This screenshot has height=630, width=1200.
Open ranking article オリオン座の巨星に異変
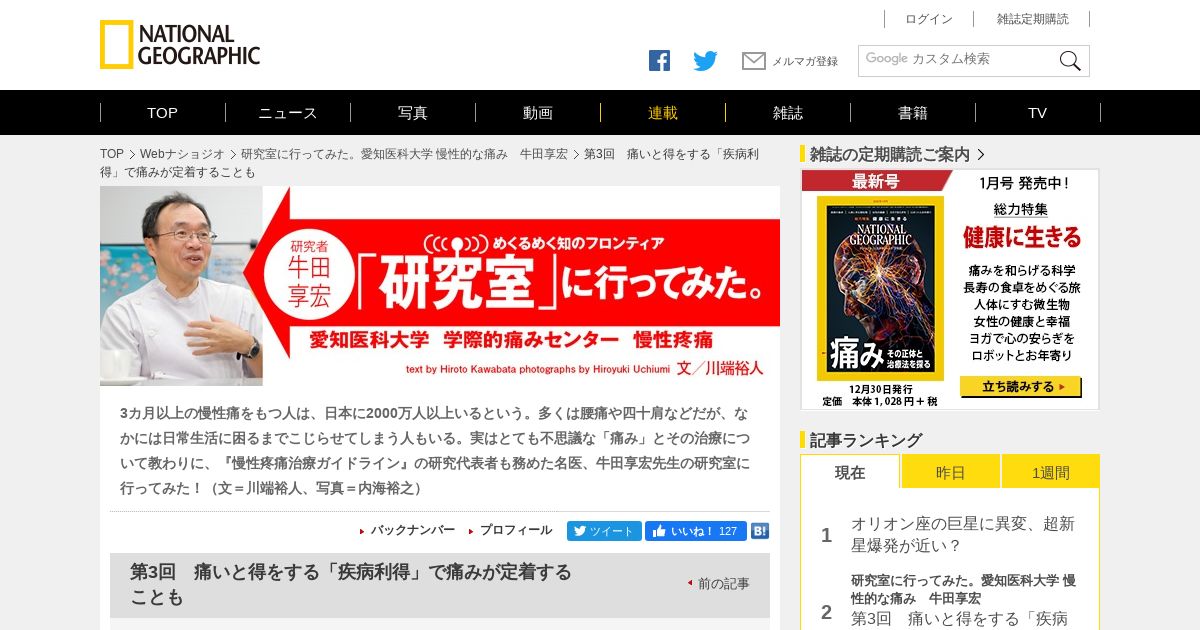point(963,535)
